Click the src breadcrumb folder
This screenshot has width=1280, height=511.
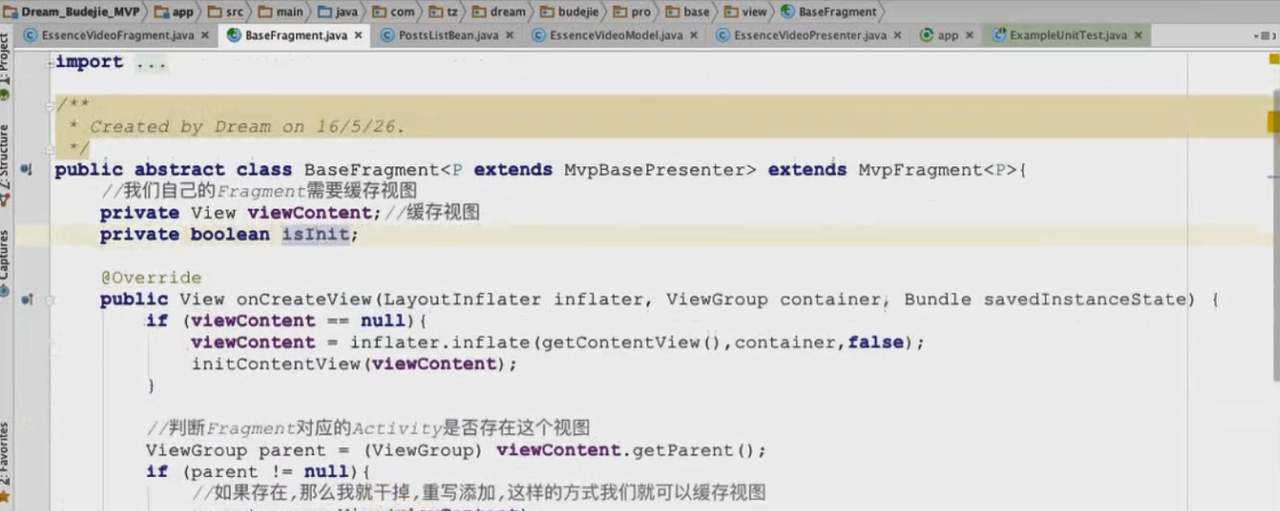tap(226, 12)
